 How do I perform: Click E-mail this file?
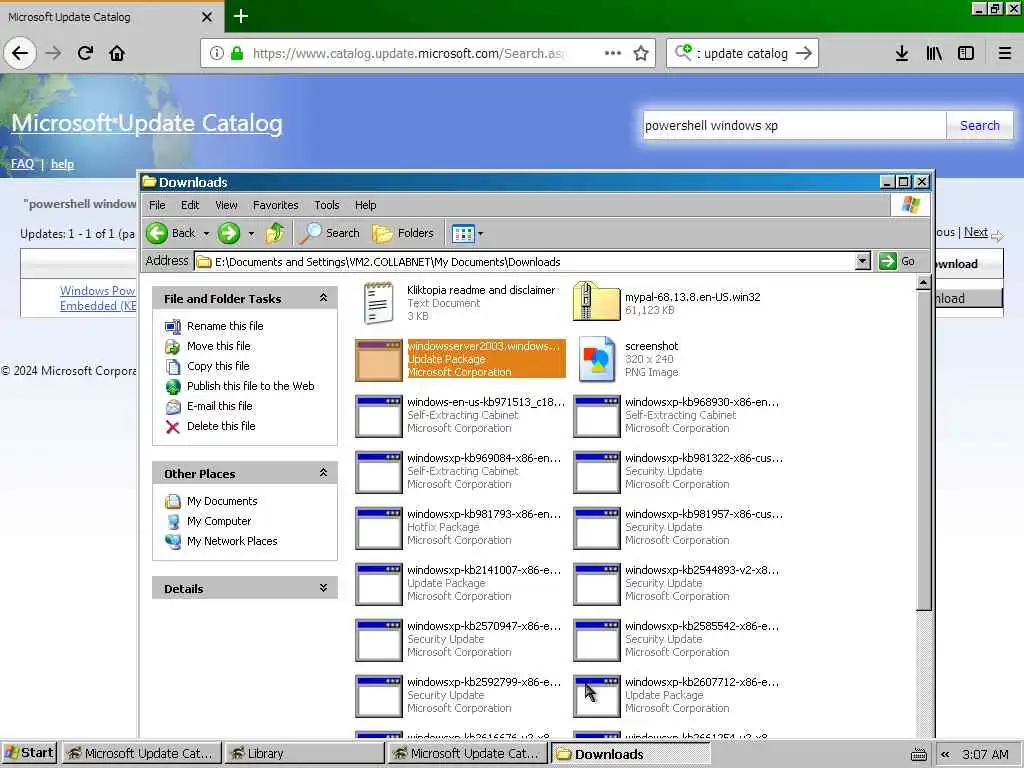coord(219,406)
